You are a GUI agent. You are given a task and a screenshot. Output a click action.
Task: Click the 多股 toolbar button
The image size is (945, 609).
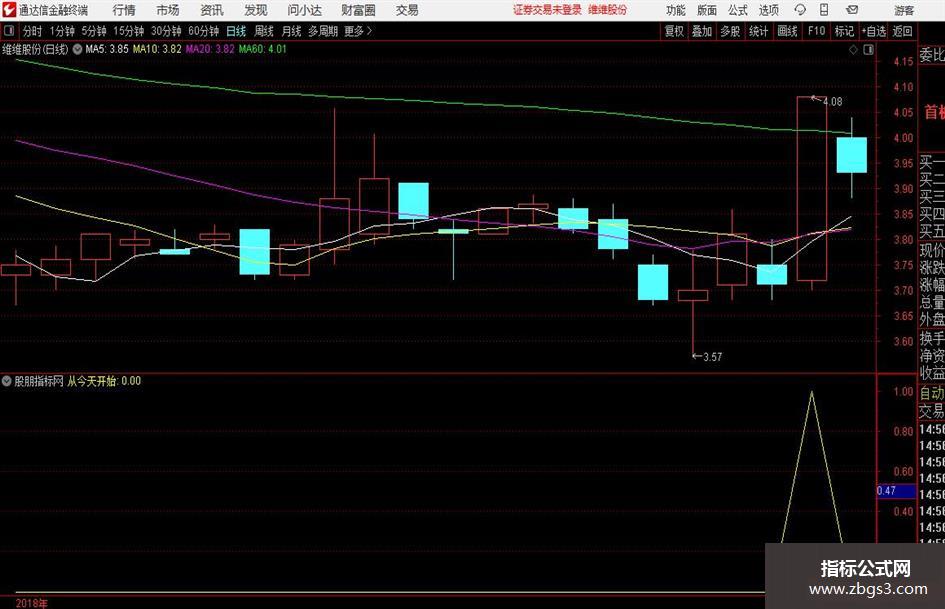pos(730,31)
